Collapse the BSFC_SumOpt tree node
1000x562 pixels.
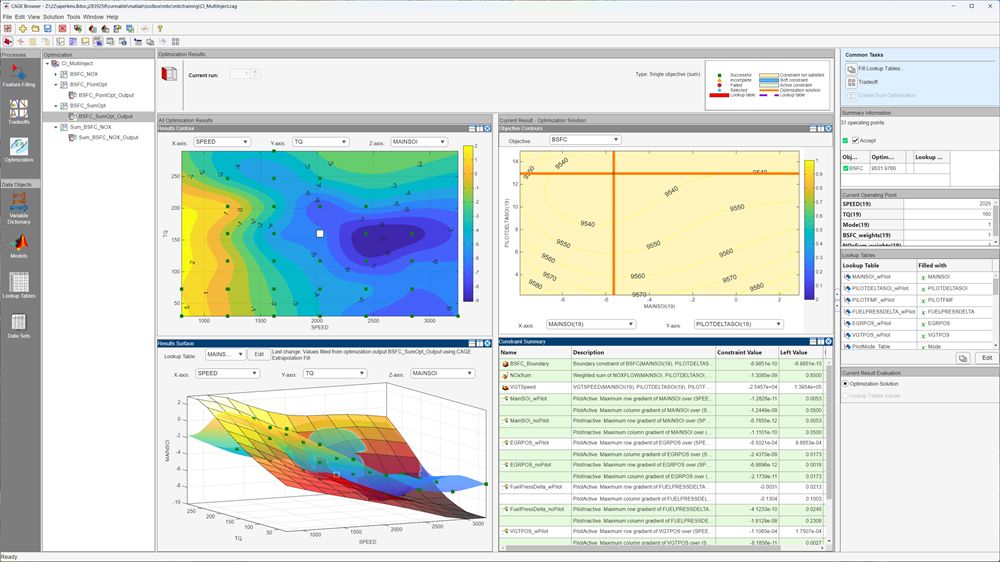(56, 105)
